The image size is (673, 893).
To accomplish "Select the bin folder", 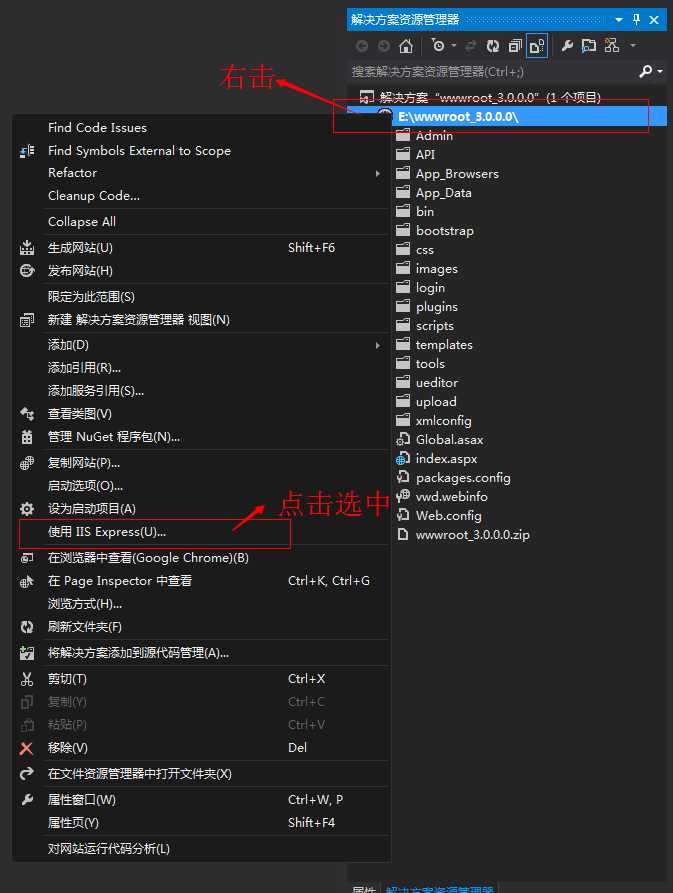I will coord(425,211).
